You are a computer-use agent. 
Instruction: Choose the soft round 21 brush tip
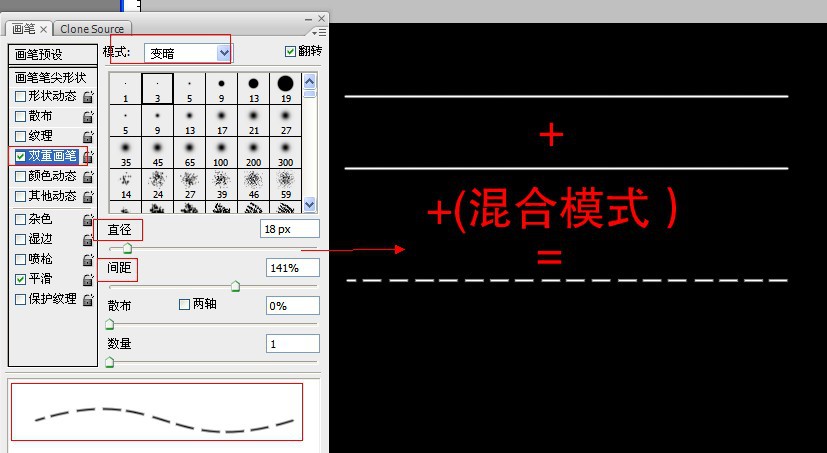coord(254,121)
